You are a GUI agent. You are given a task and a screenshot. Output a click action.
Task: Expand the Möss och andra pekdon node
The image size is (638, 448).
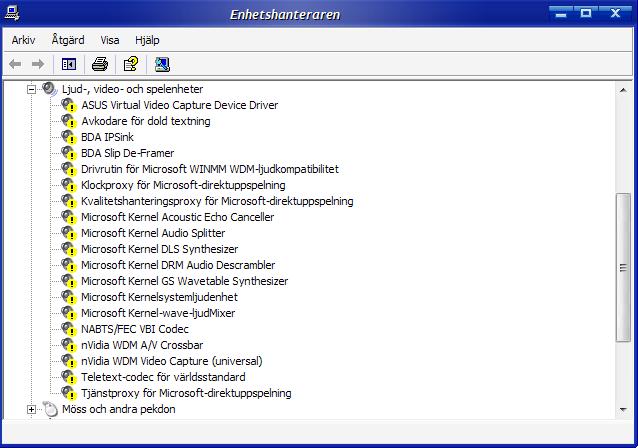click(x=31, y=409)
